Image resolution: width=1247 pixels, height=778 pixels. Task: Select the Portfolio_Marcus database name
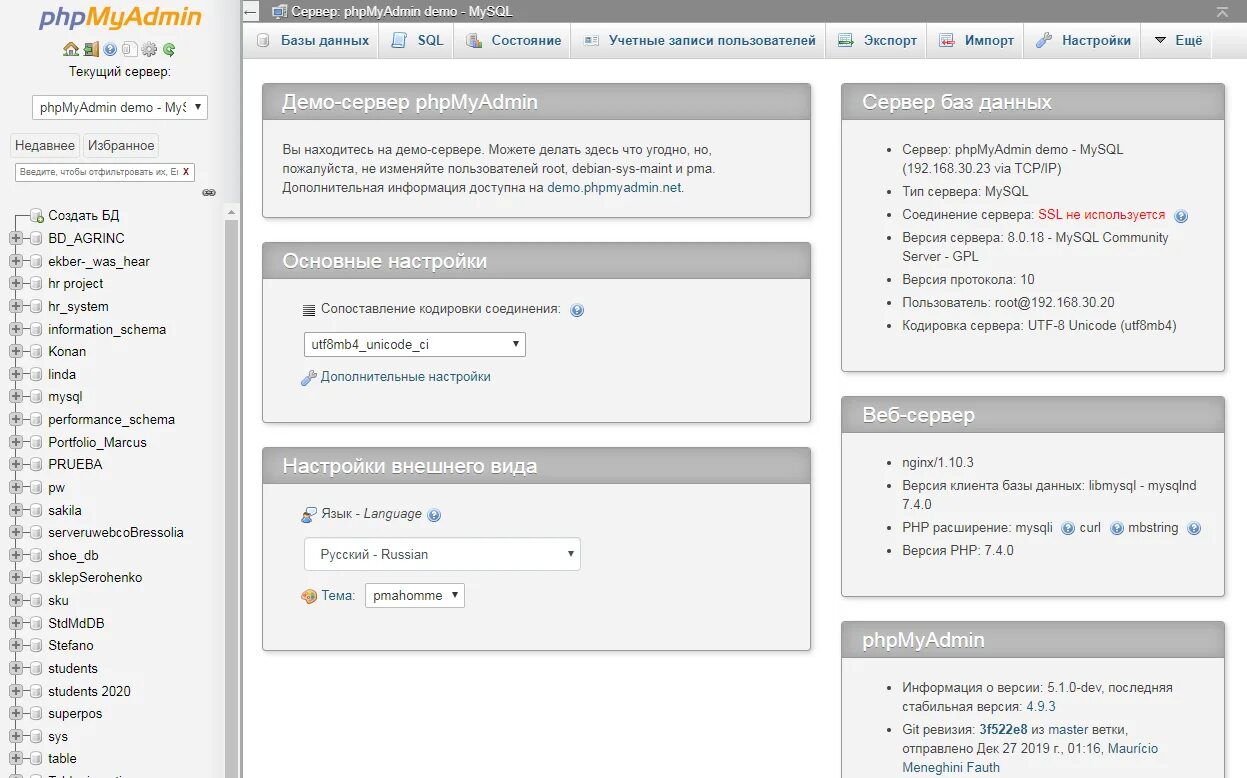click(x=97, y=442)
